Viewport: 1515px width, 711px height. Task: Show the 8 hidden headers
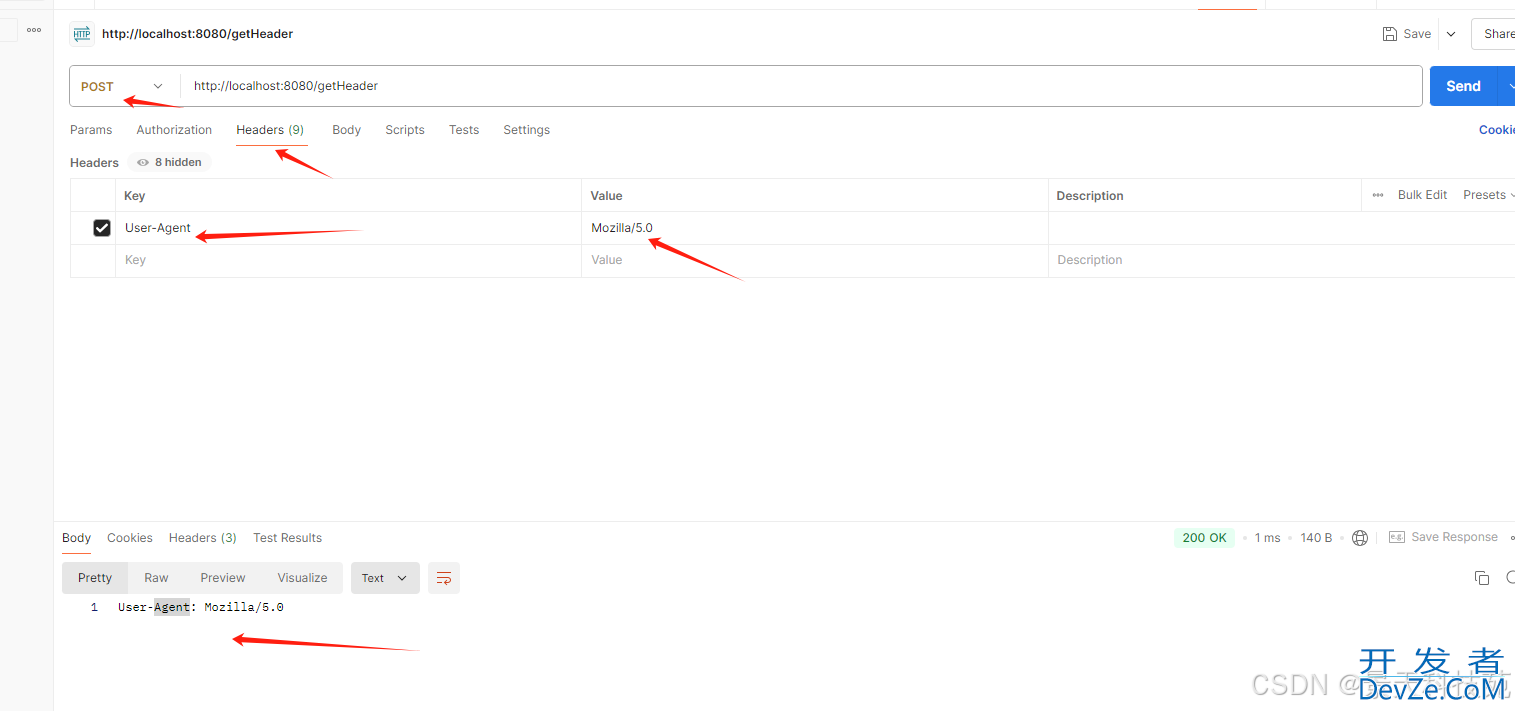click(169, 162)
